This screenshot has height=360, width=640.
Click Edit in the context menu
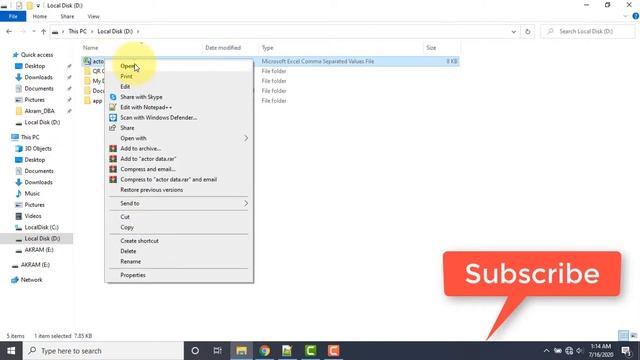(125, 87)
